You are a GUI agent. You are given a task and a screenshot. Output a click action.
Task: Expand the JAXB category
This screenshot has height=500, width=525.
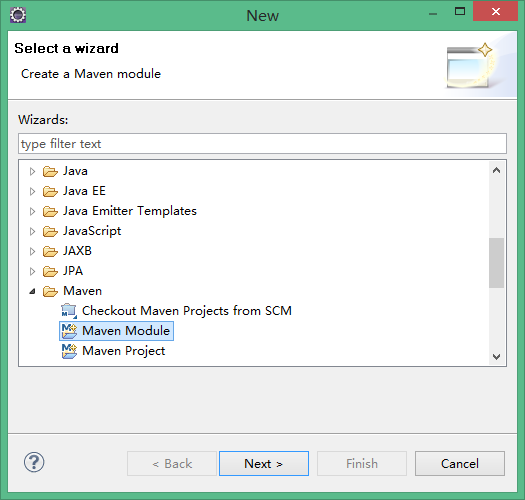(32, 252)
